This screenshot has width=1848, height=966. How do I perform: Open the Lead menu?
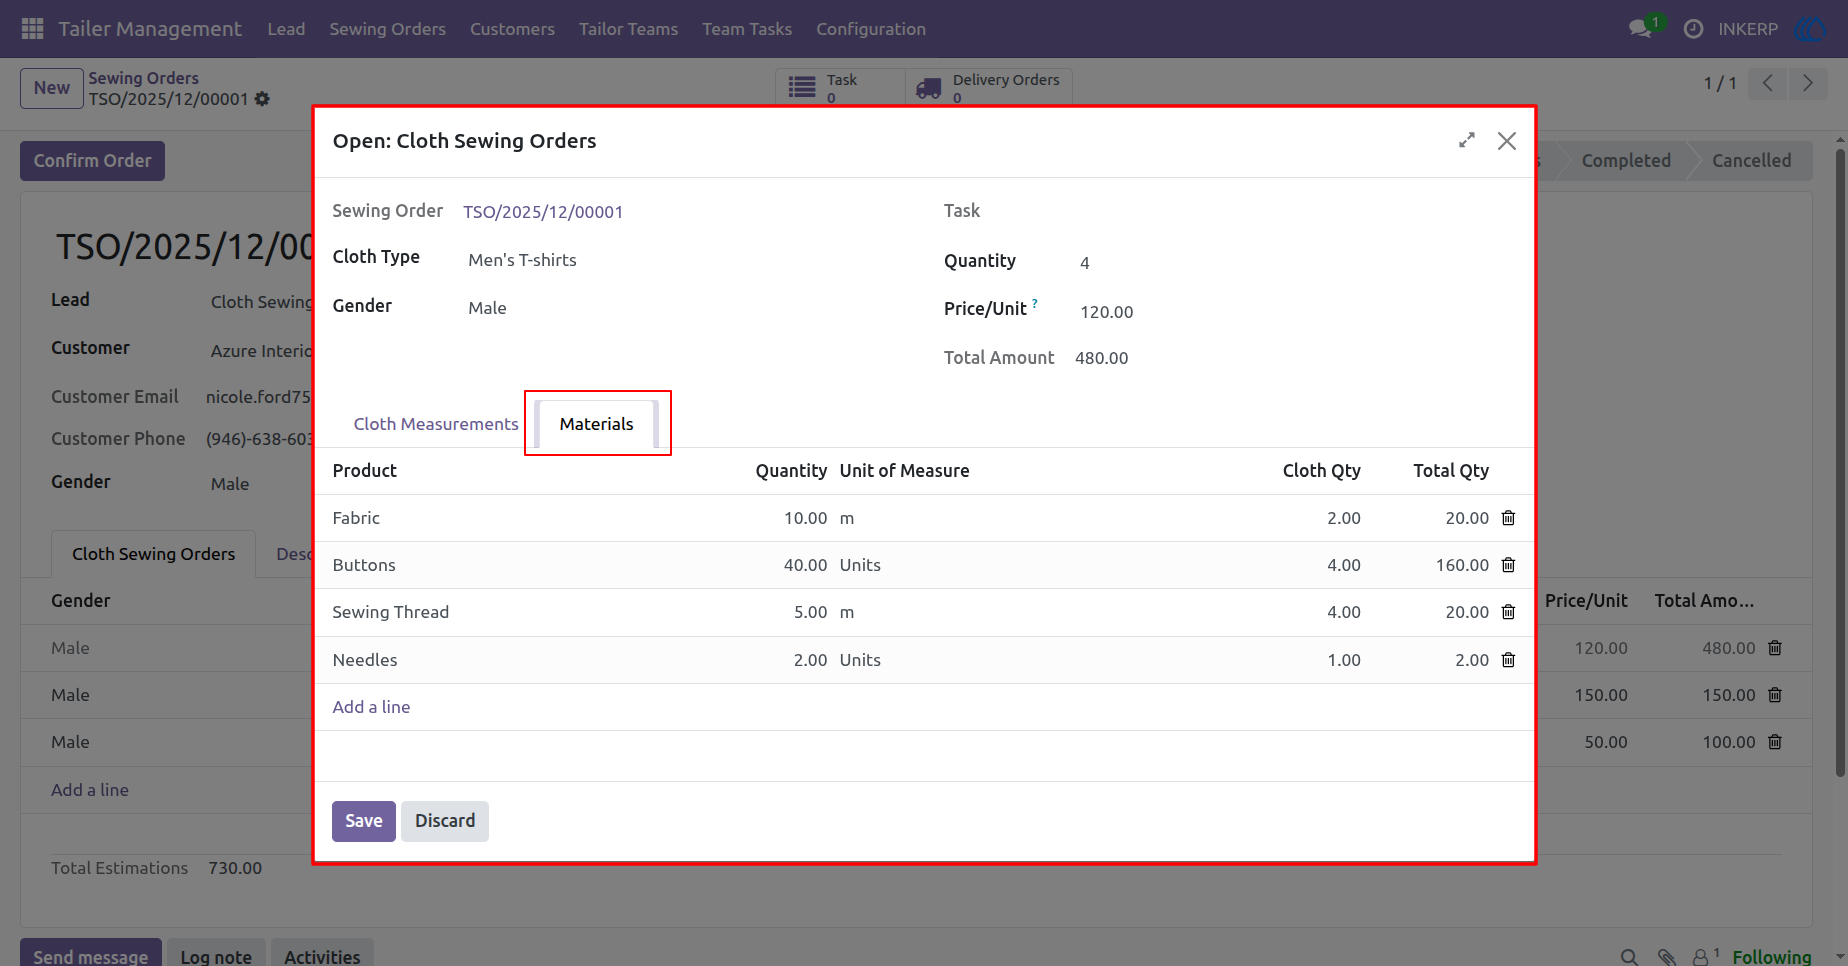pos(286,29)
